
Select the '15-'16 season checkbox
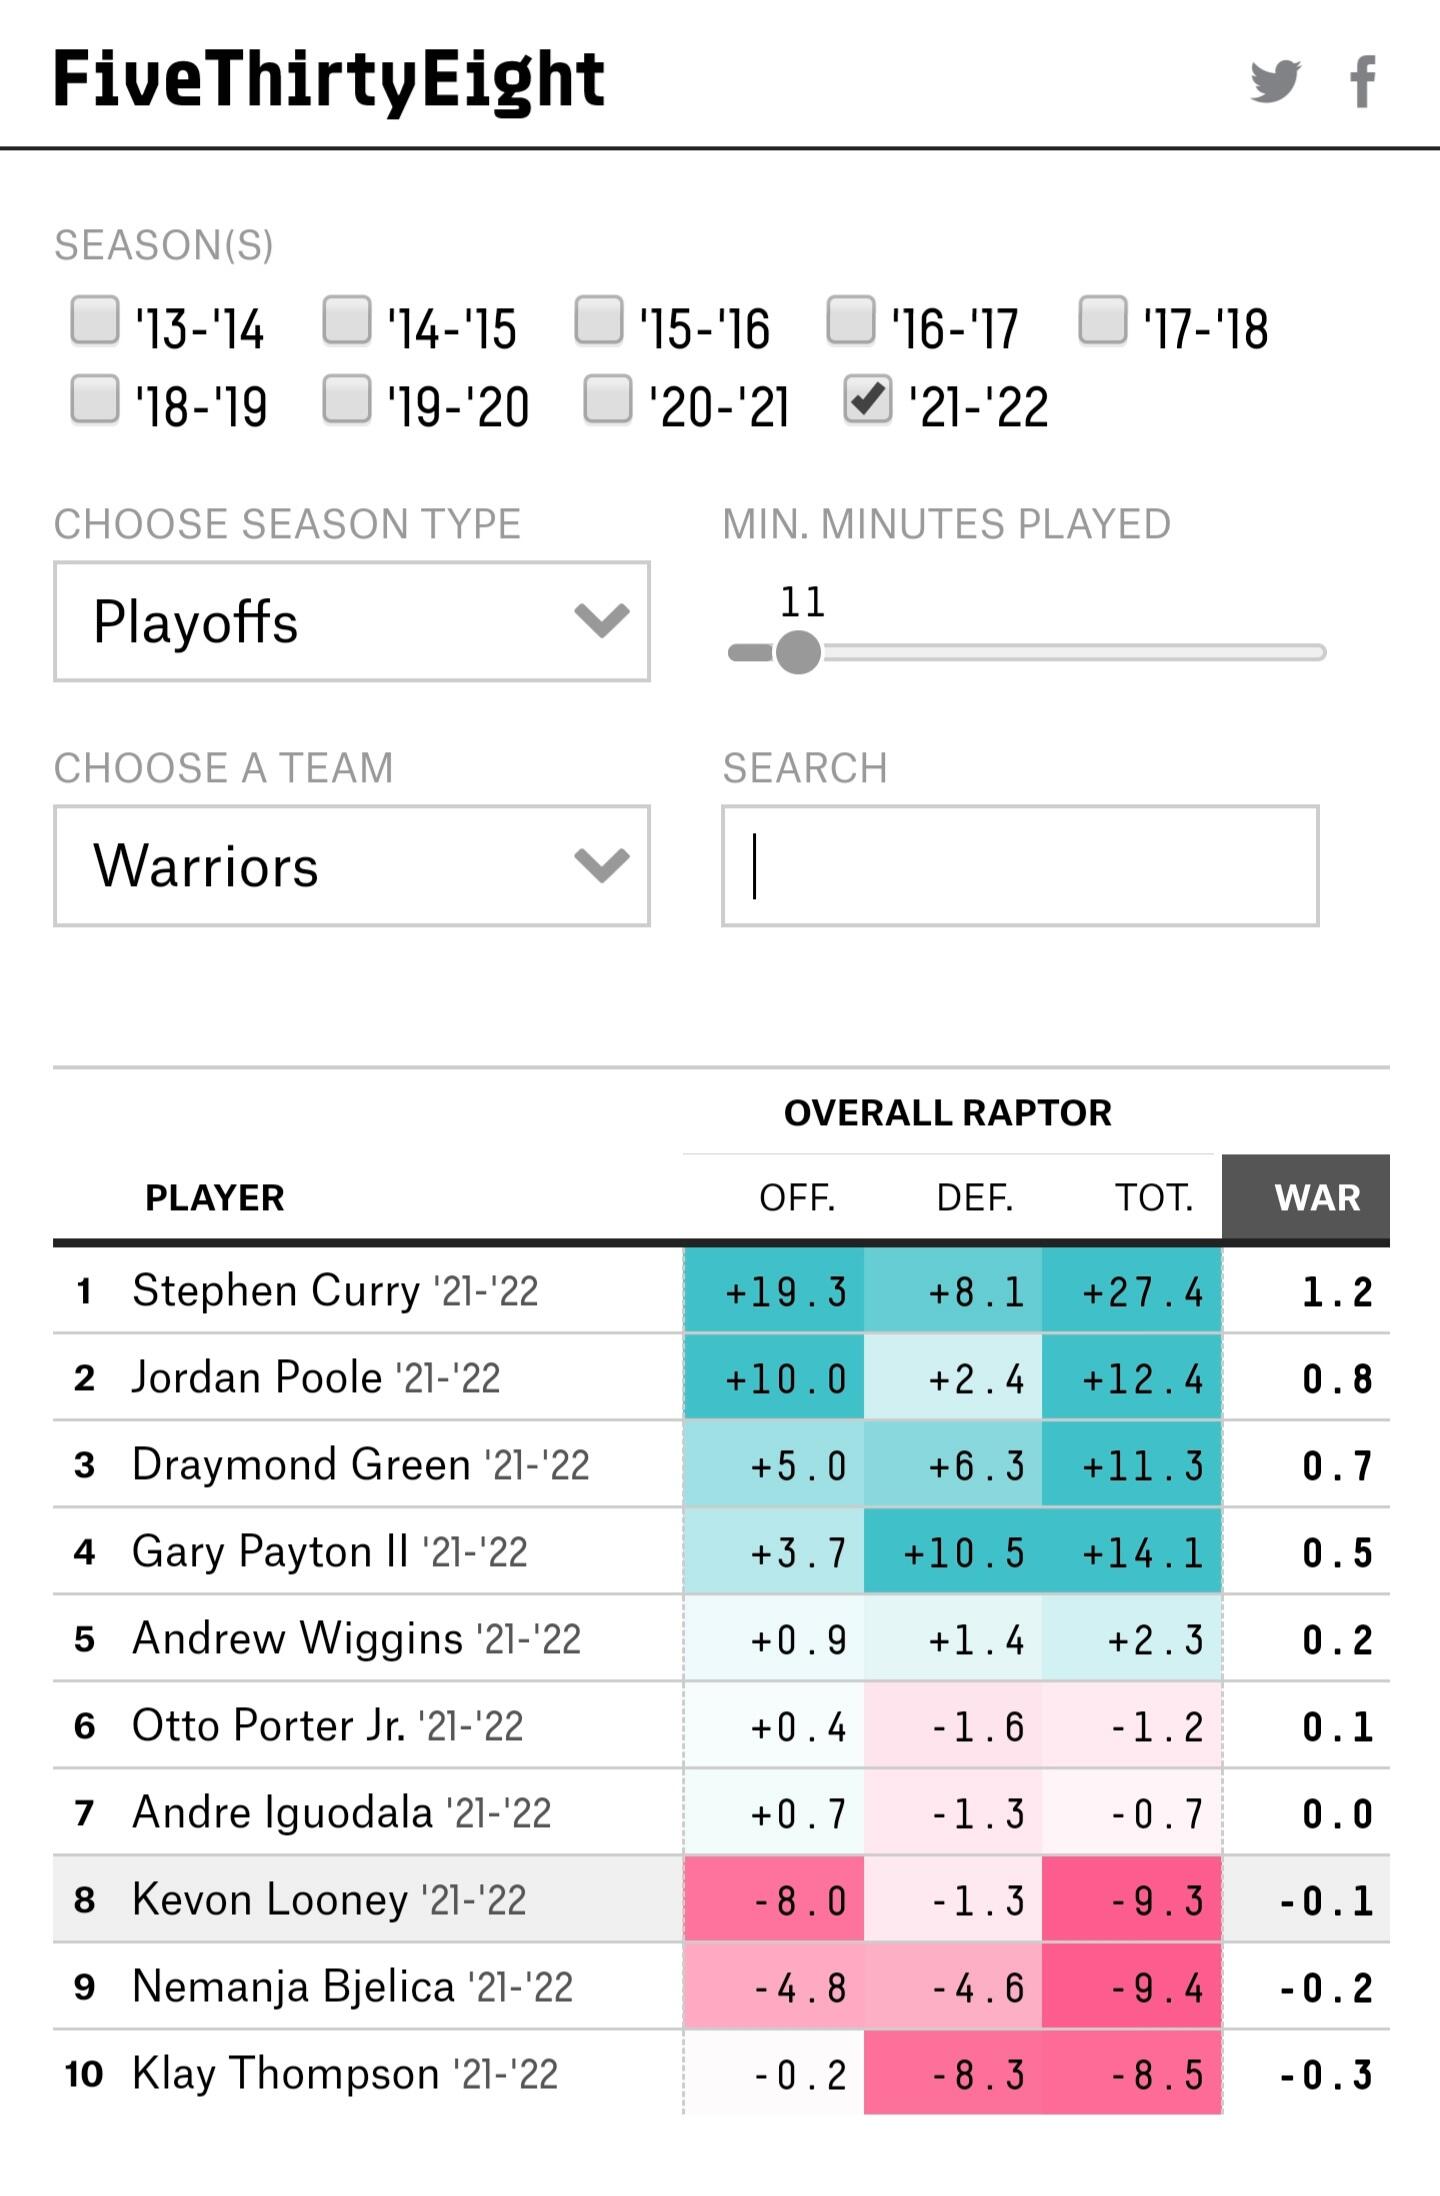599,321
